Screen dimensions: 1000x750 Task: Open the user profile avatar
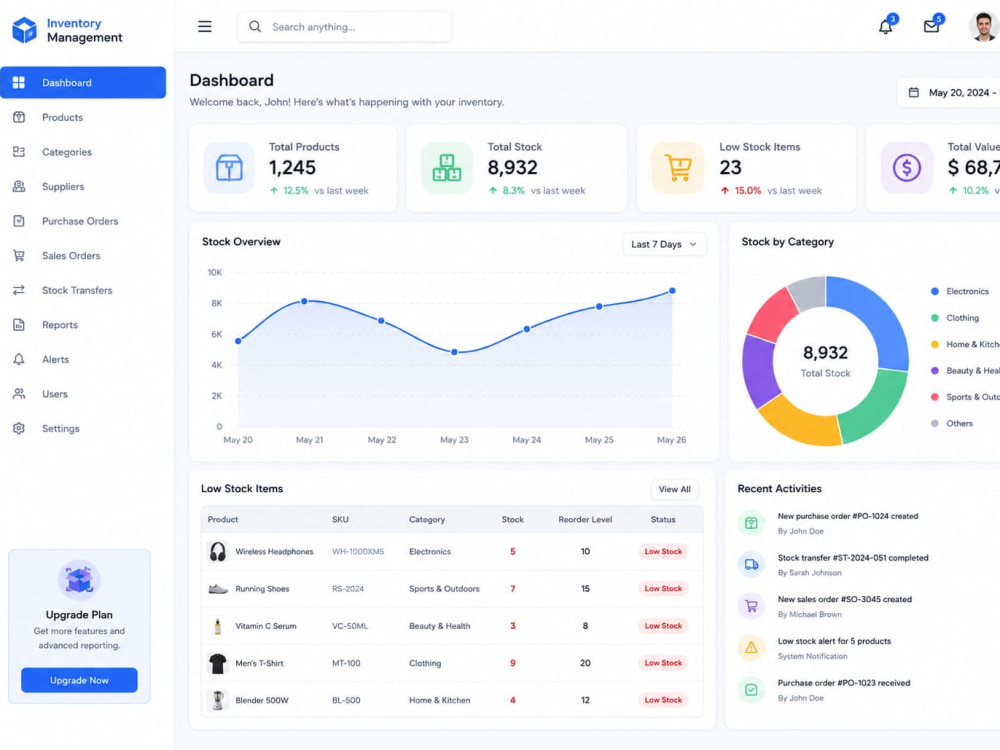983,27
